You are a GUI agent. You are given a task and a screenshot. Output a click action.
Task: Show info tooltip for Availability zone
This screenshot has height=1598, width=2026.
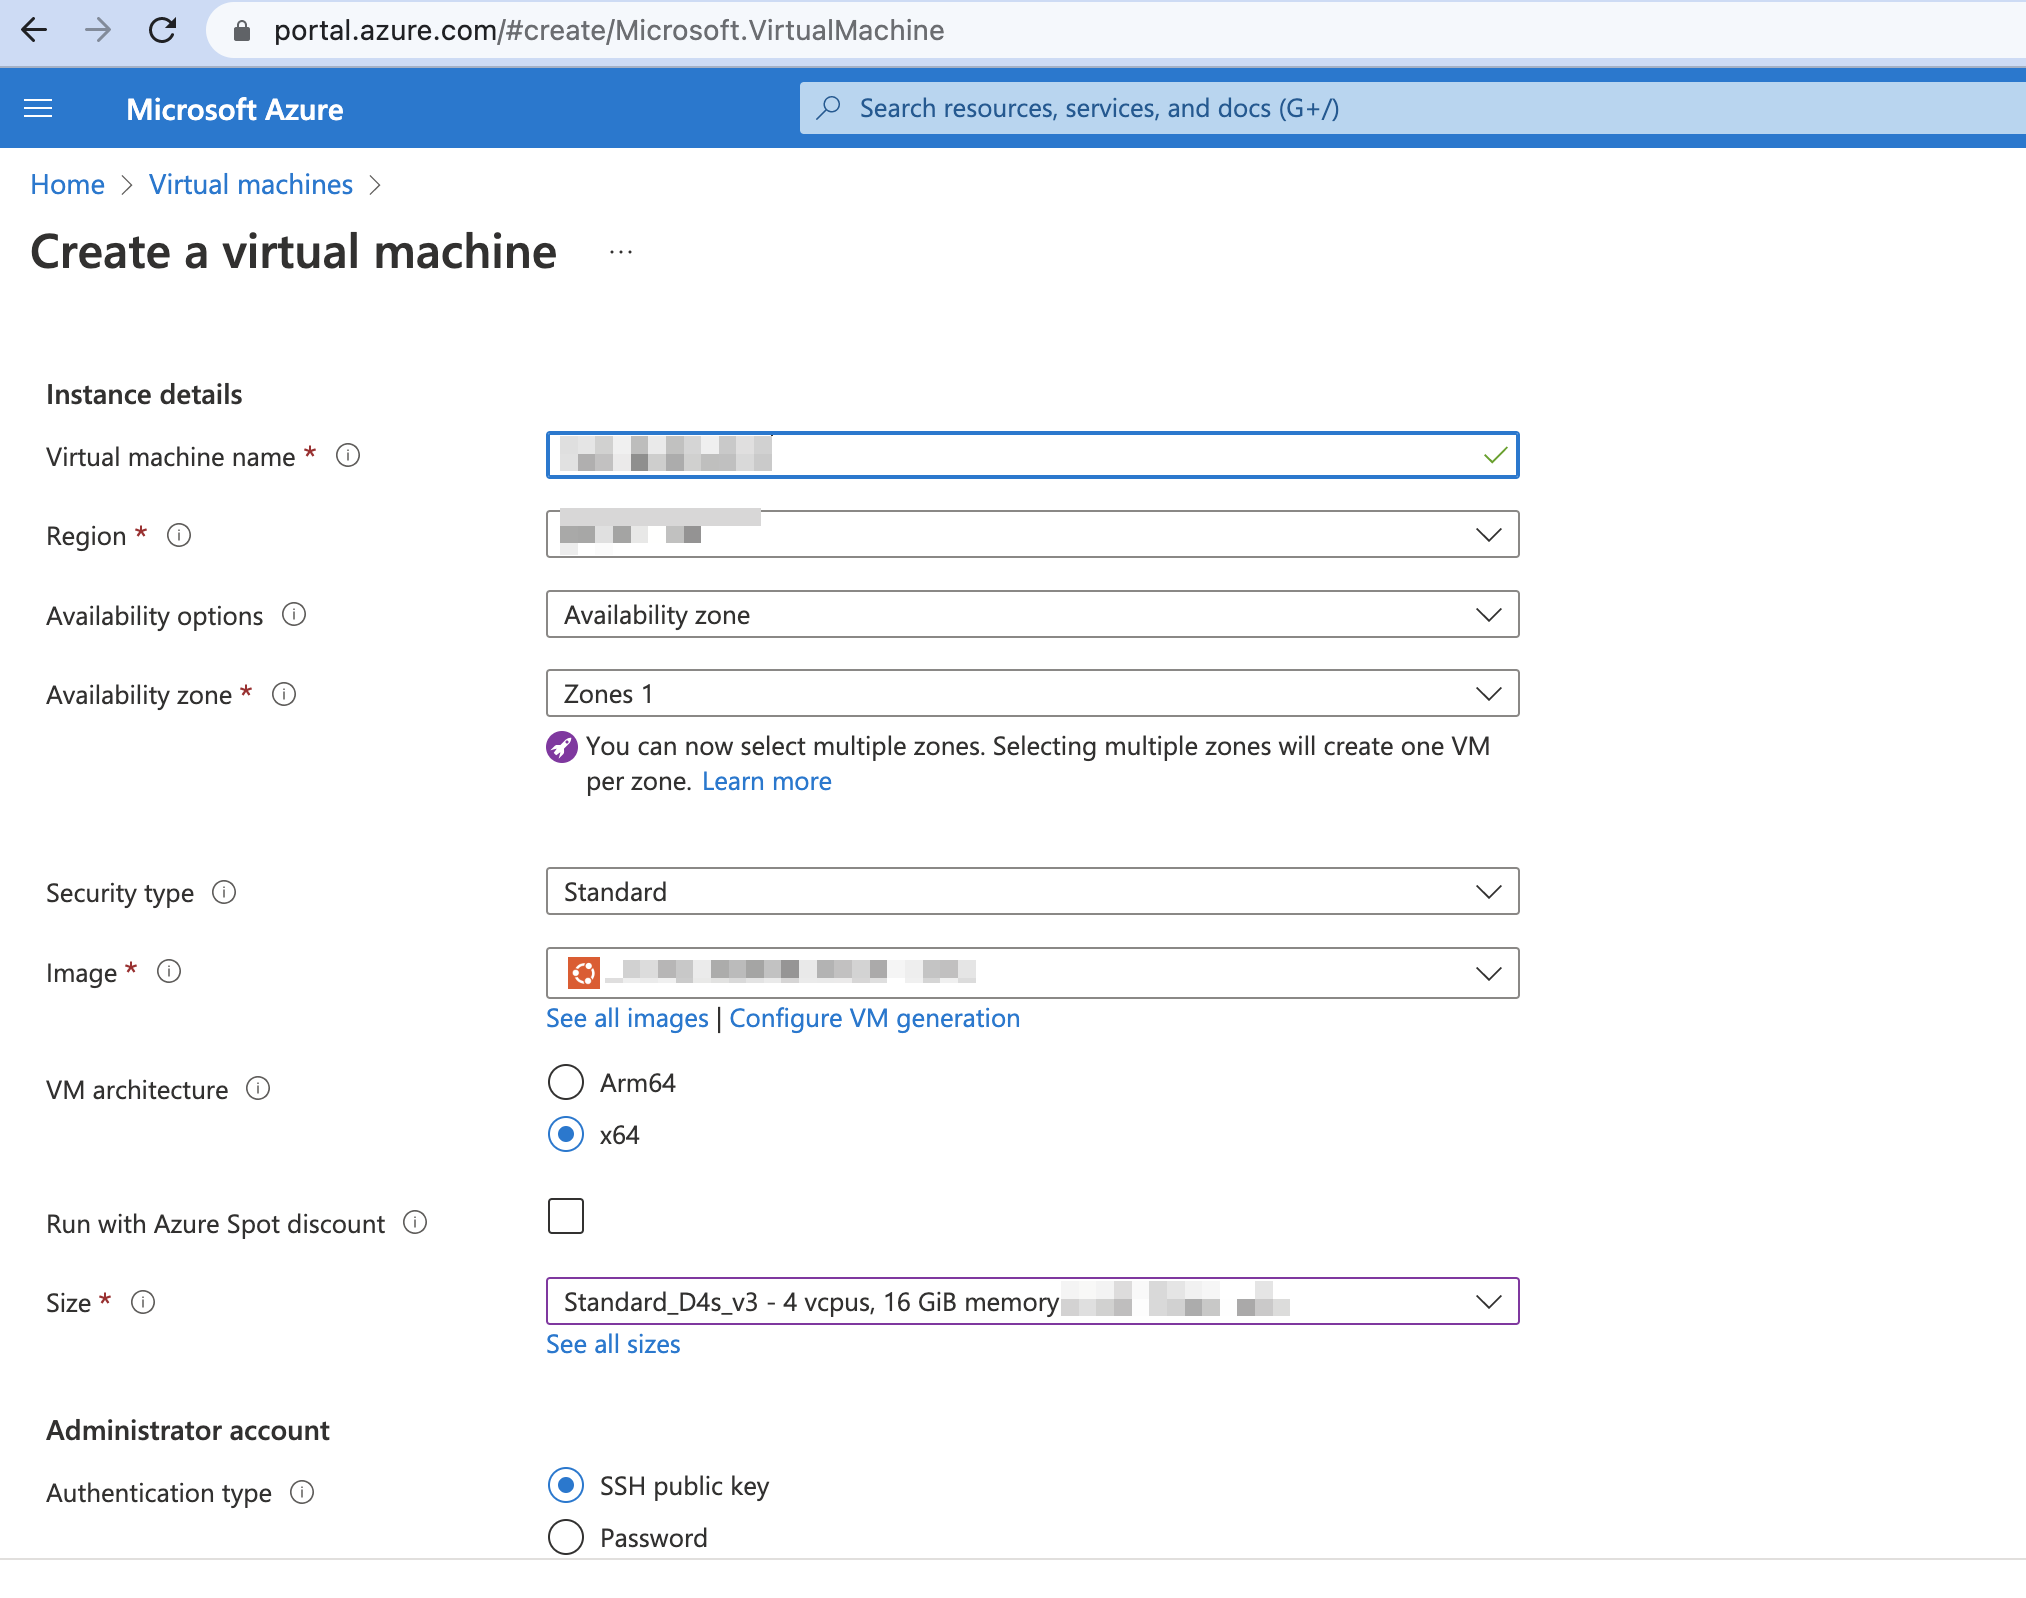point(284,694)
